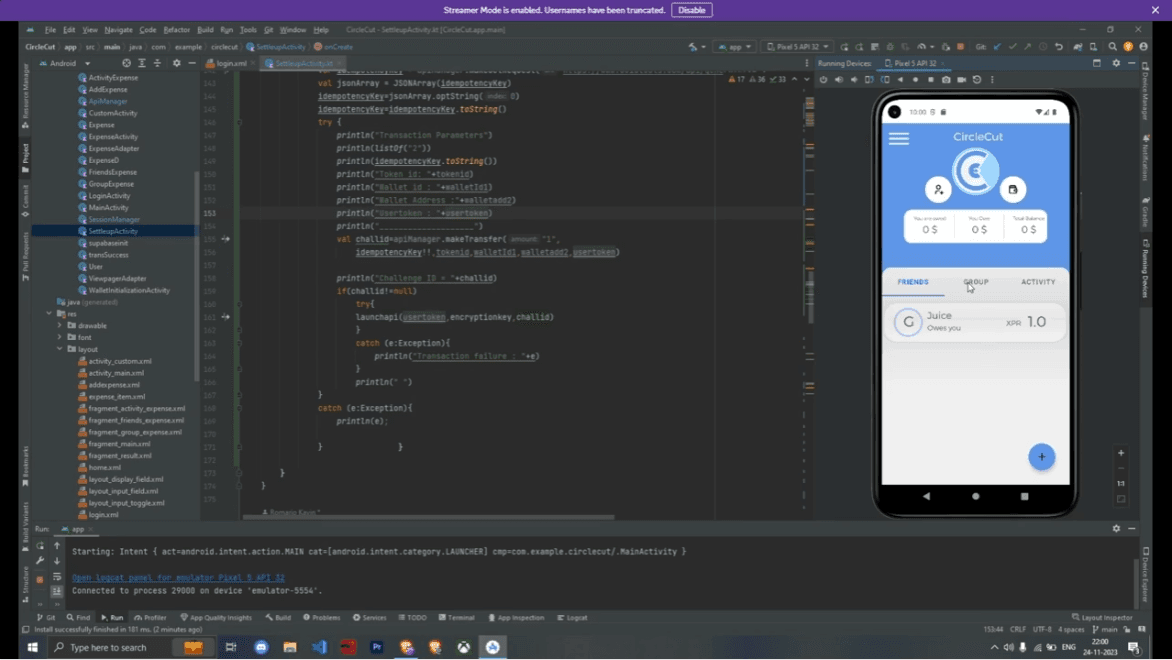
Task: Open Running Devices settings gear
Action: point(1116,64)
